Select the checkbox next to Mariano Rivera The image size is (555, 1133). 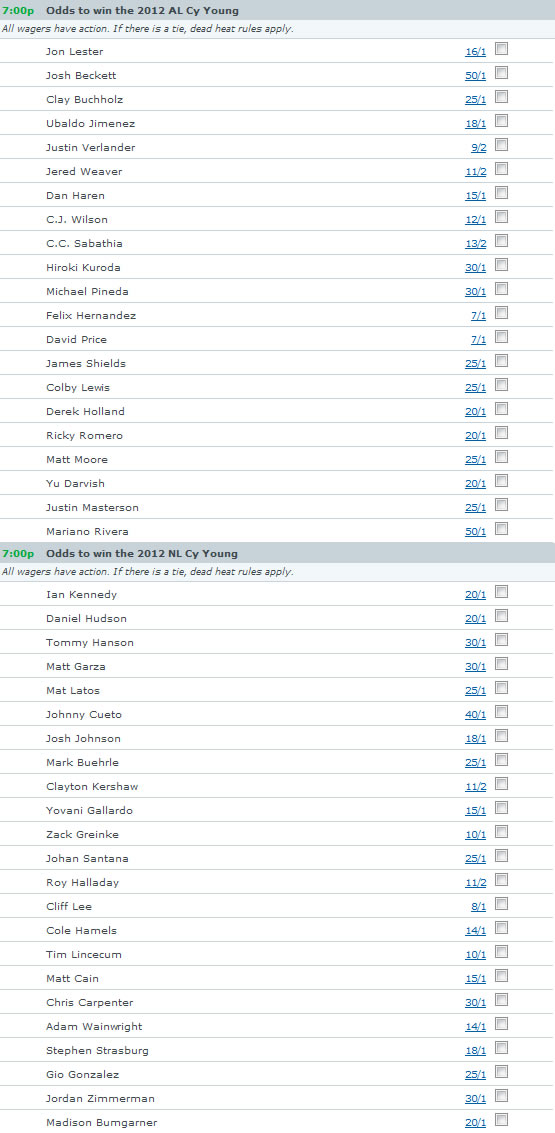[x=502, y=529]
